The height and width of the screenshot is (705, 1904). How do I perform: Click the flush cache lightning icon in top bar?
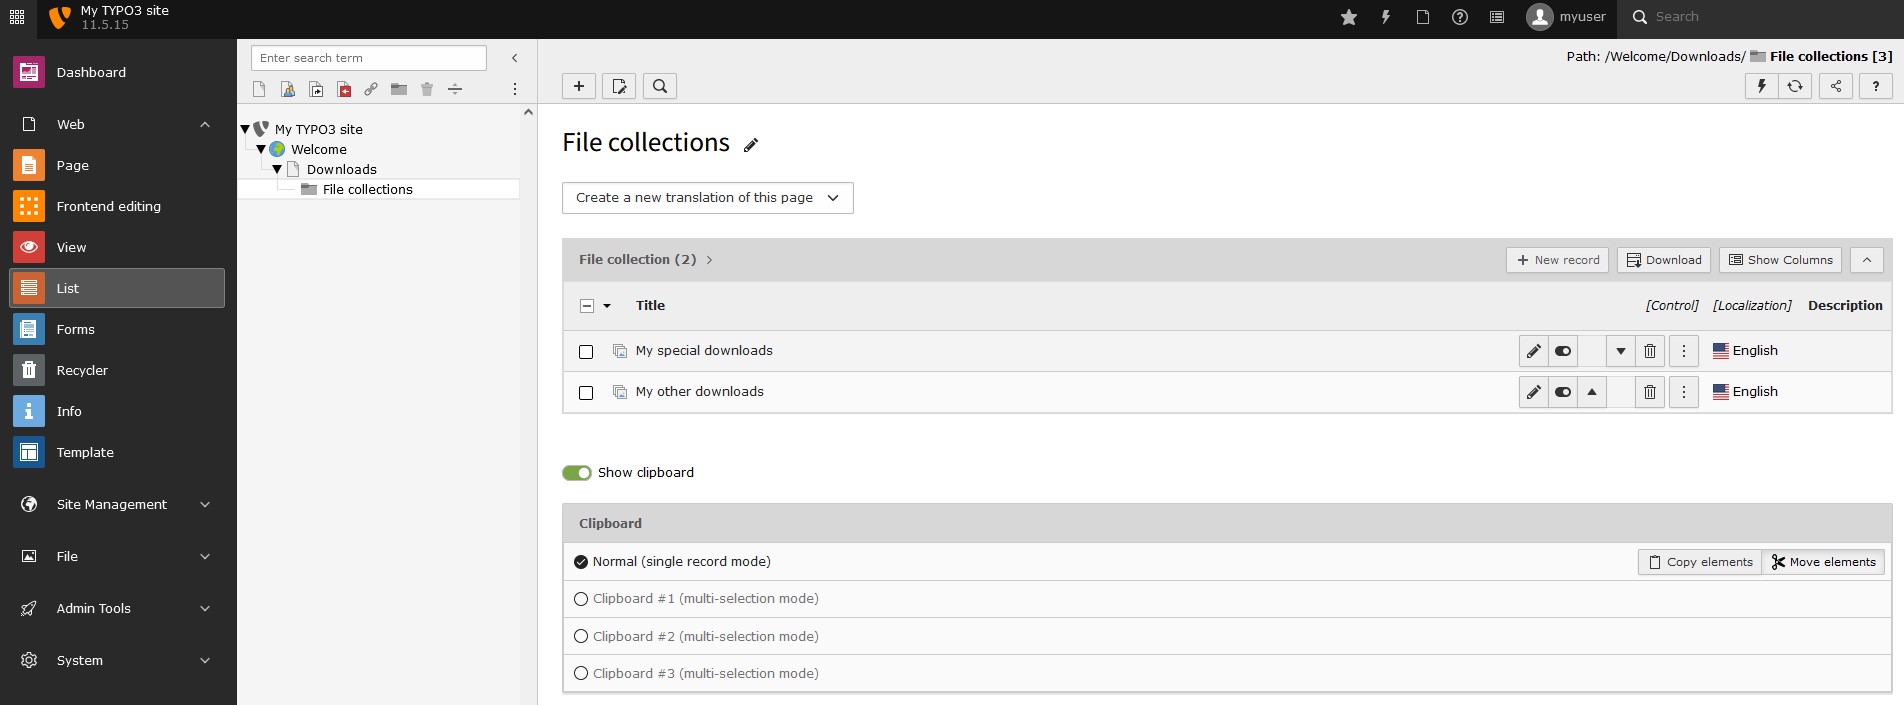[x=1385, y=17]
